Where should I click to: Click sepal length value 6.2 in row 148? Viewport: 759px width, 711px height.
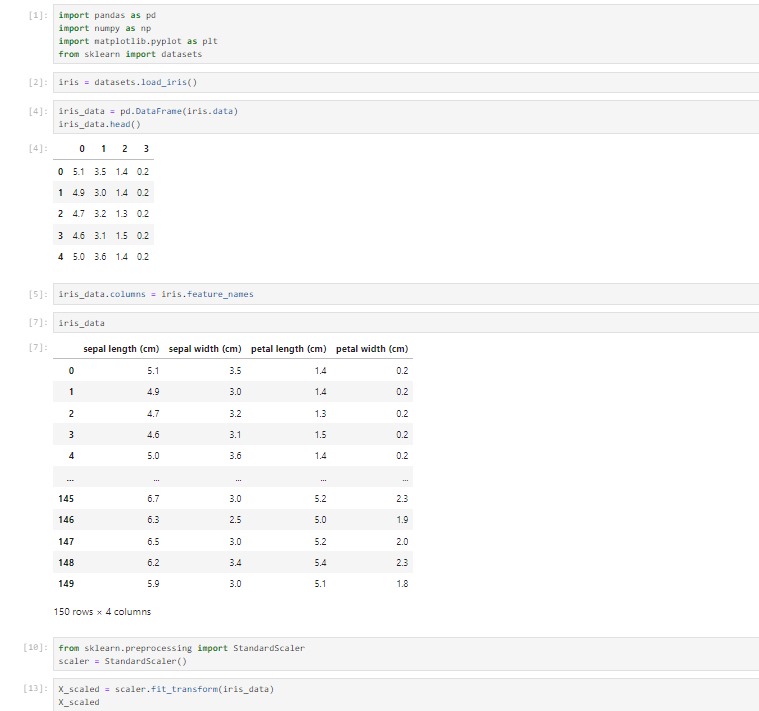click(153, 562)
